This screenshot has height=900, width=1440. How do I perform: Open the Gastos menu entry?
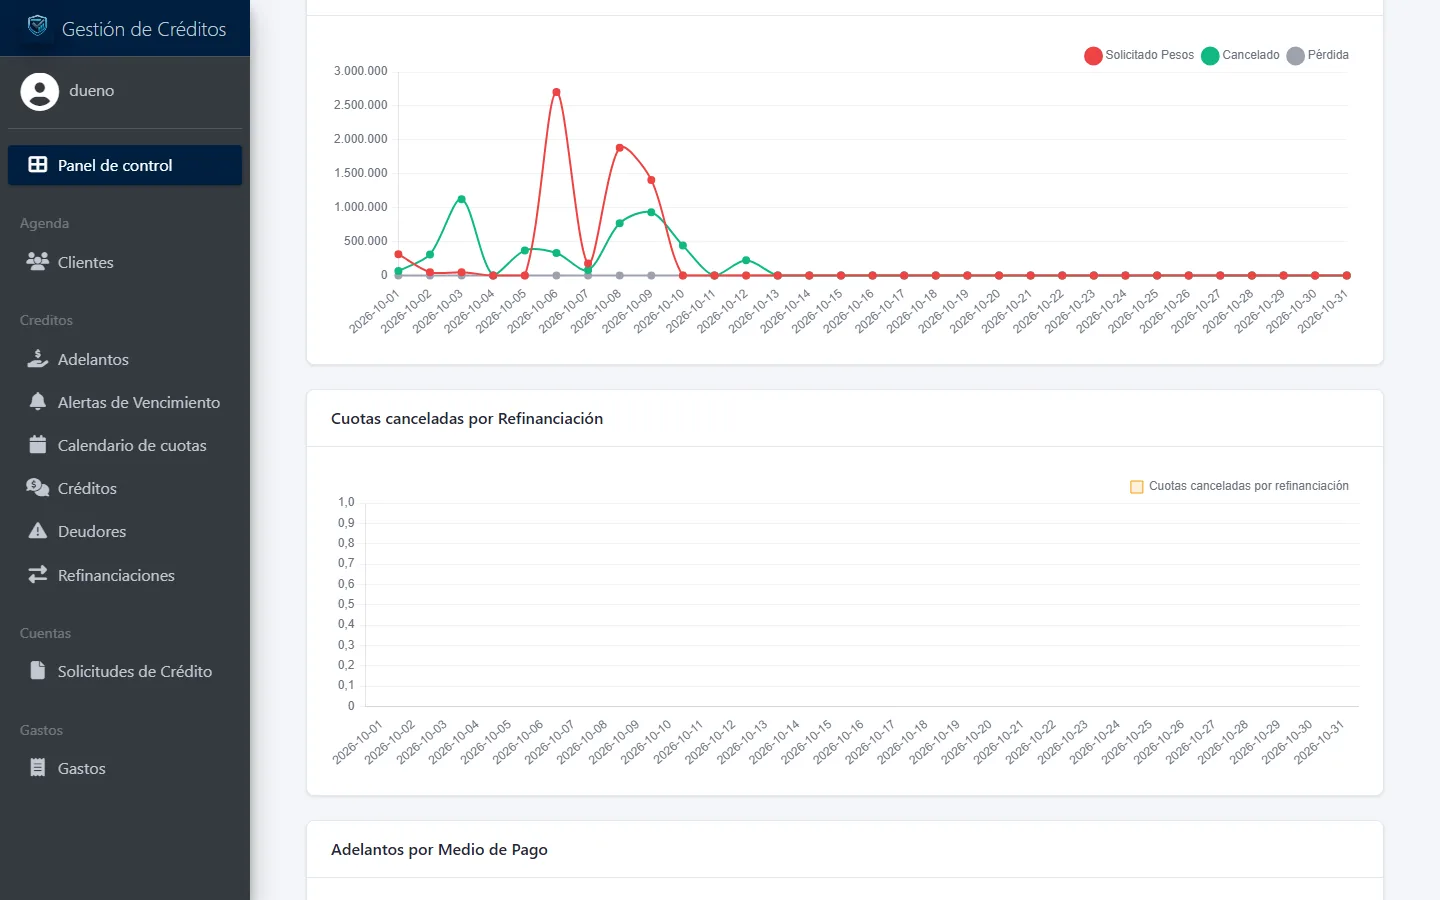(125, 768)
